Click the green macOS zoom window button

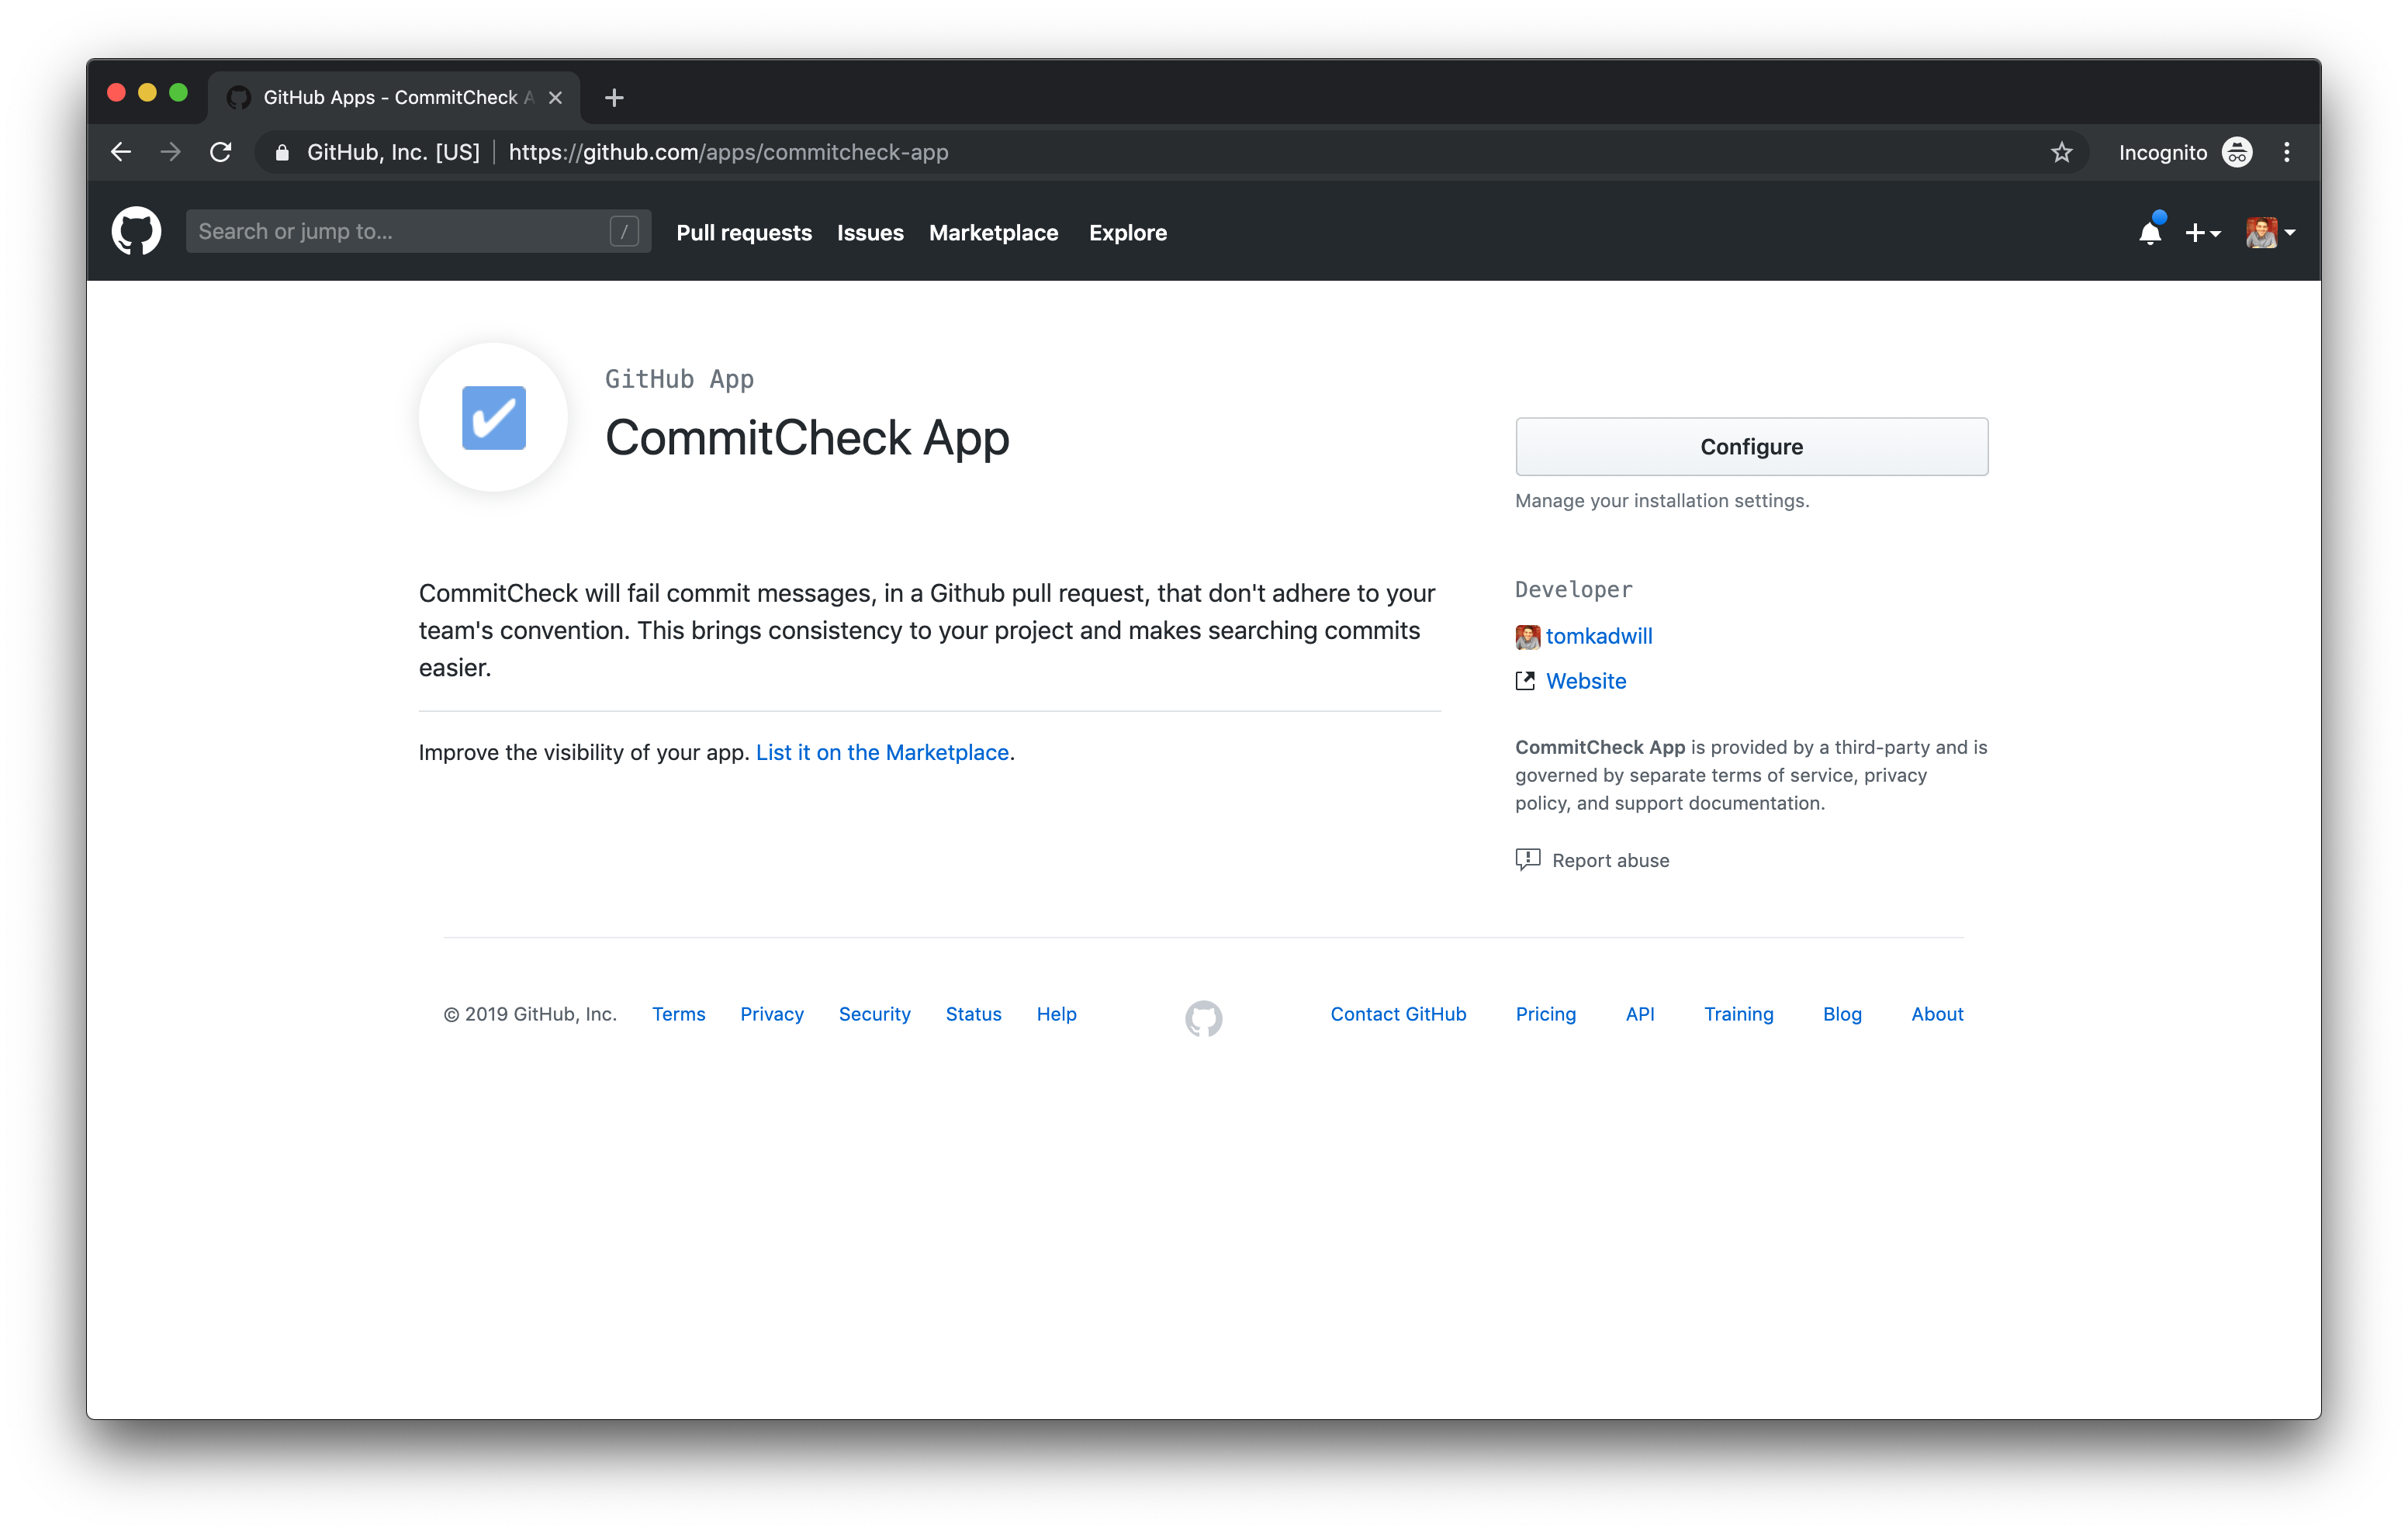(178, 93)
